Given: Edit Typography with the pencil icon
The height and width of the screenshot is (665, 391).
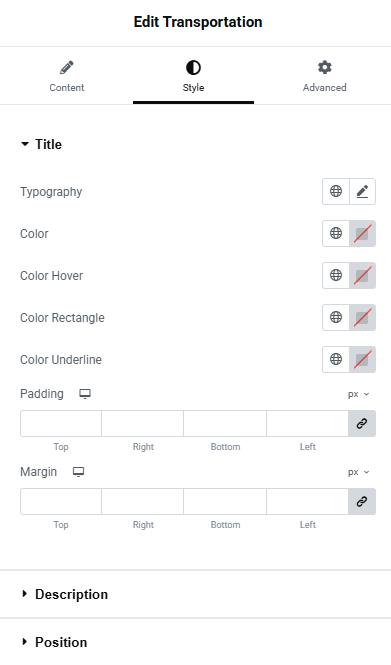Looking at the screenshot, I should click(x=363, y=191).
